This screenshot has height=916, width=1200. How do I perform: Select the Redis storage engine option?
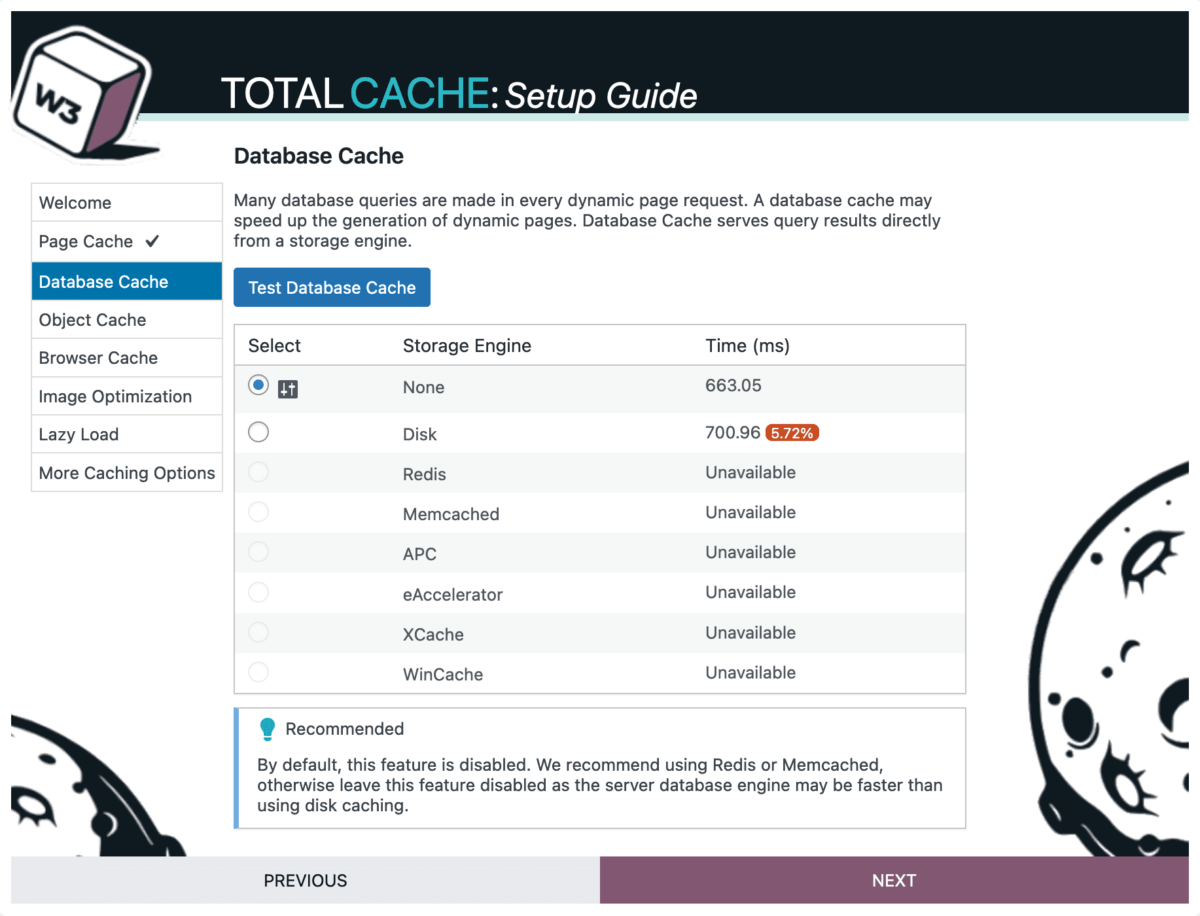pyautogui.click(x=258, y=471)
